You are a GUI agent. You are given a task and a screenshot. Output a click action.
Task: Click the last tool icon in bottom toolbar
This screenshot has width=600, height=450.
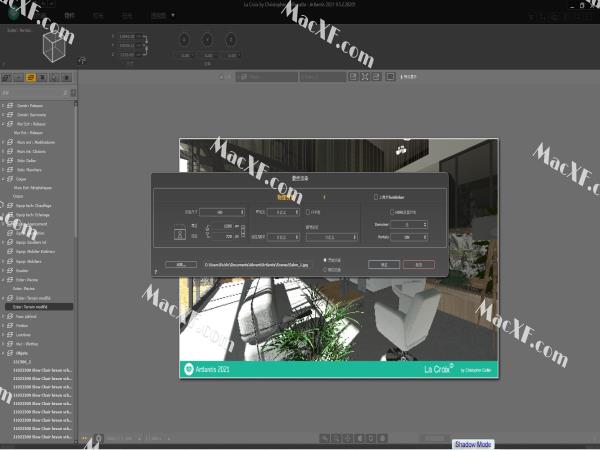[x=383, y=438]
